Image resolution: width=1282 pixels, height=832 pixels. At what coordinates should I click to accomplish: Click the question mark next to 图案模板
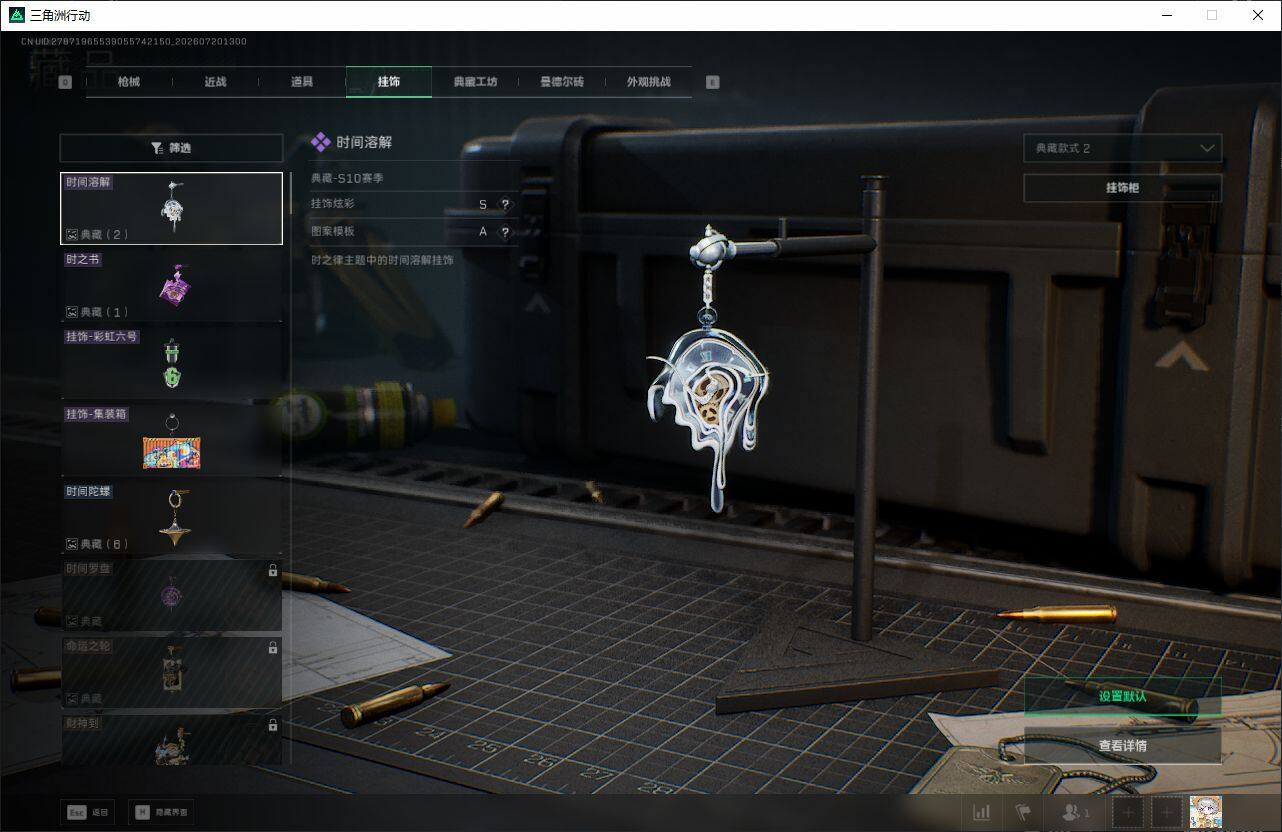505,231
